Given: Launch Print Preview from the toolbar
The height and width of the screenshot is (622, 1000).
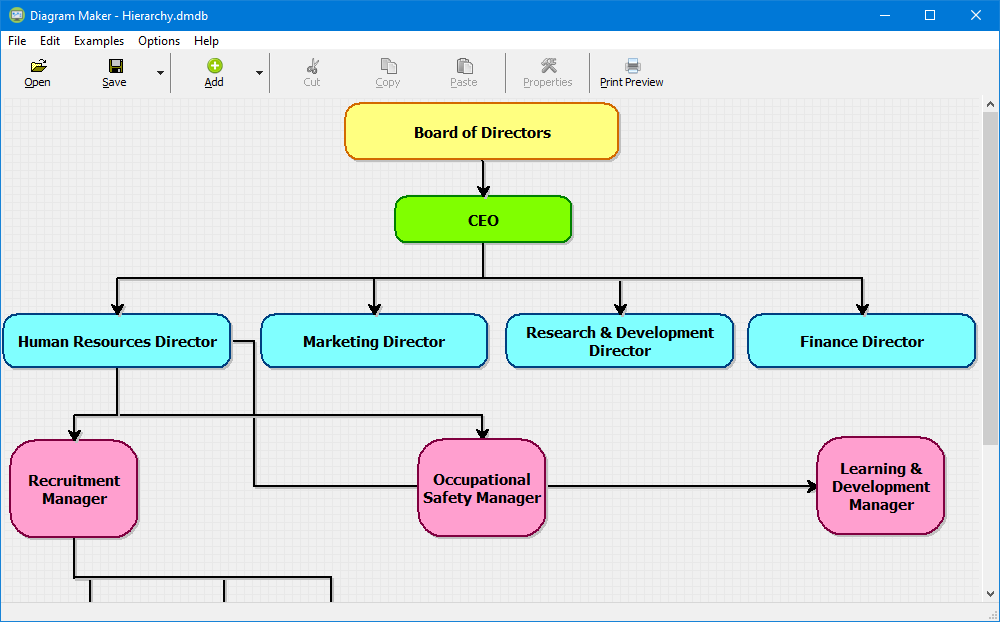Looking at the screenshot, I should pyautogui.click(x=632, y=67).
